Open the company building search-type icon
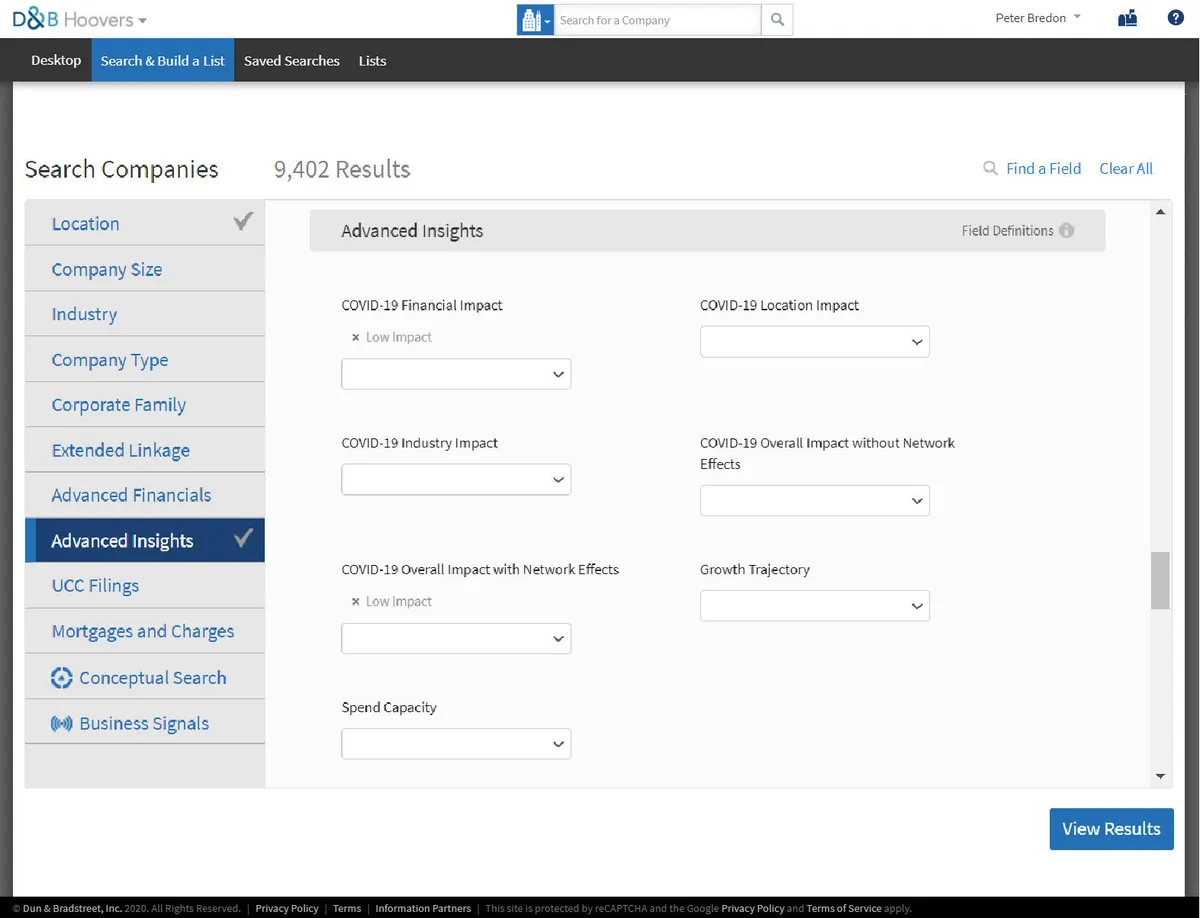 (x=534, y=20)
